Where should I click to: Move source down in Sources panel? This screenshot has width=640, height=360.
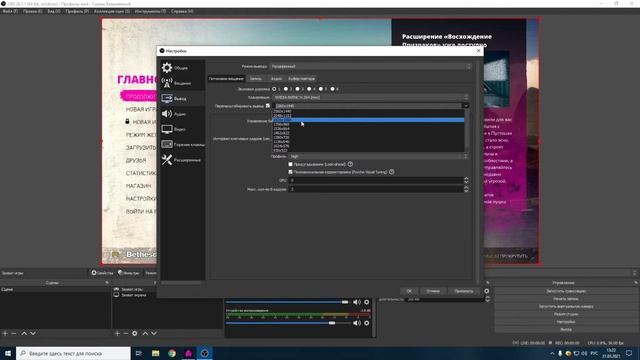pyautogui.click(x=154, y=333)
